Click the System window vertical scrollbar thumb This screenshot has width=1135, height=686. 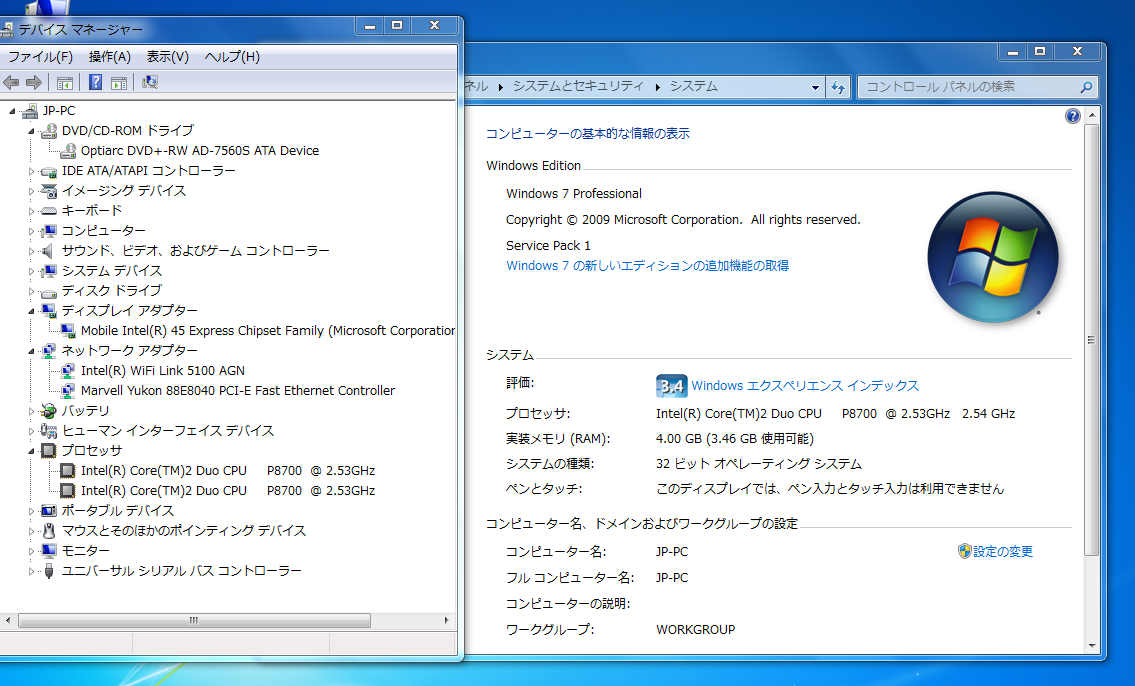coord(1092,340)
